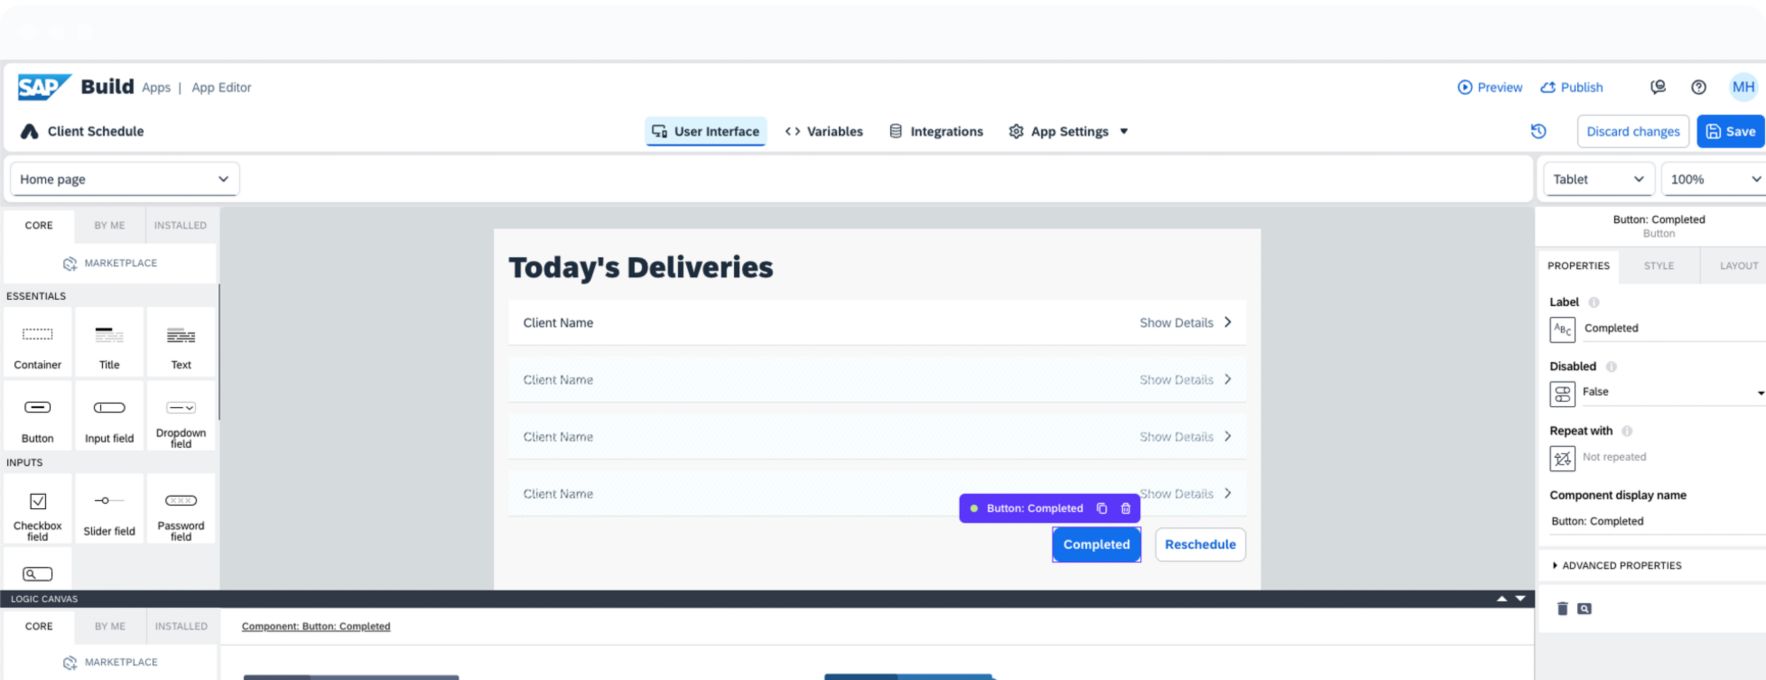Duplicate the Completed button via copy icon
This screenshot has width=1766, height=680.
(x=1101, y=508)
